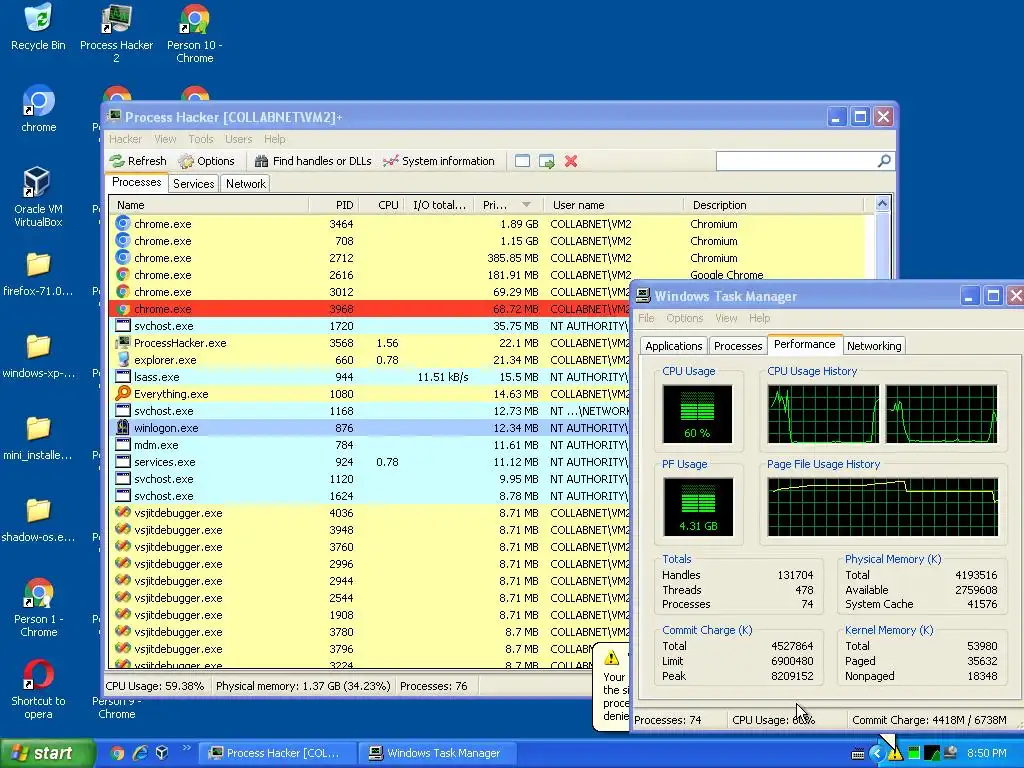Viewport: 1024px width, 768px height.
Task: Select Everything.exe process row
Action: 370,394
